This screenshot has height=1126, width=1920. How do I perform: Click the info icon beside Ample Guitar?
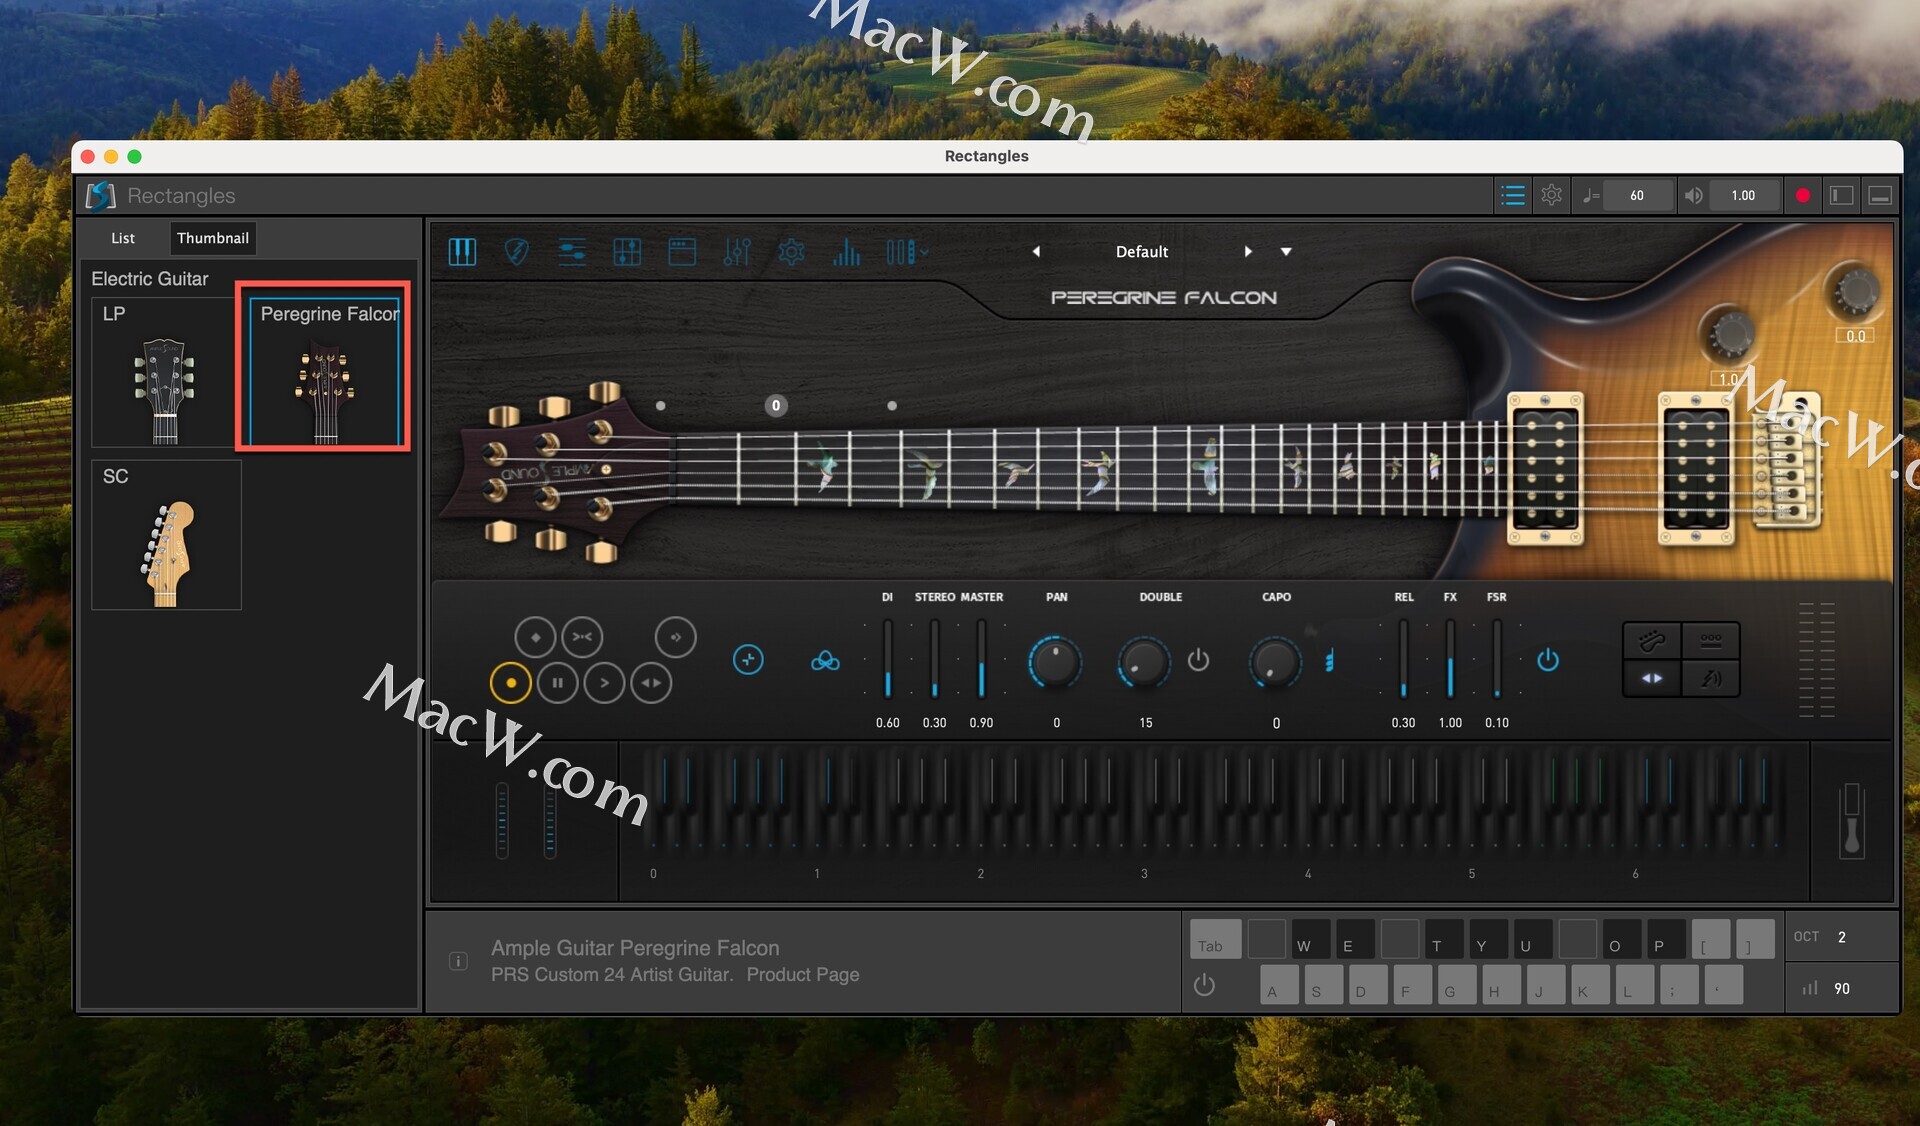(x=458, y=961)
